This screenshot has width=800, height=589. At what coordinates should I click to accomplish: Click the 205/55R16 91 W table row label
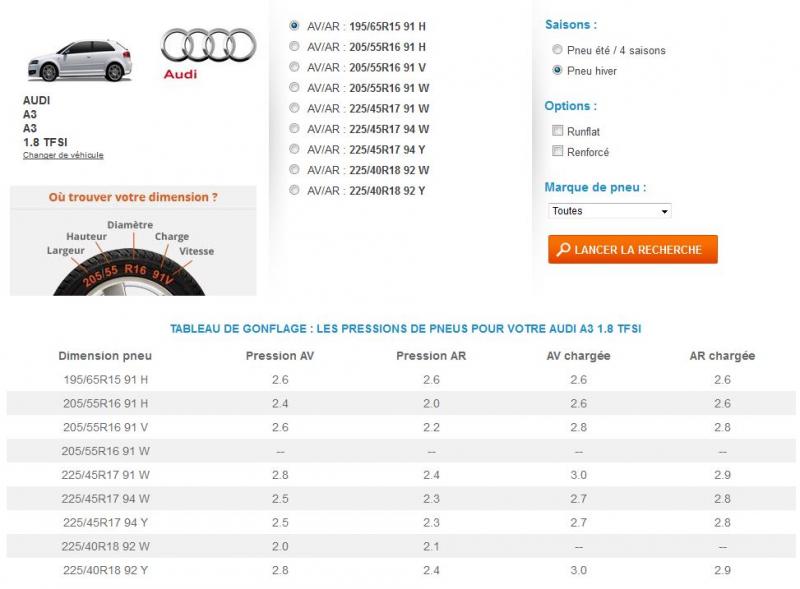pos(106,451)
